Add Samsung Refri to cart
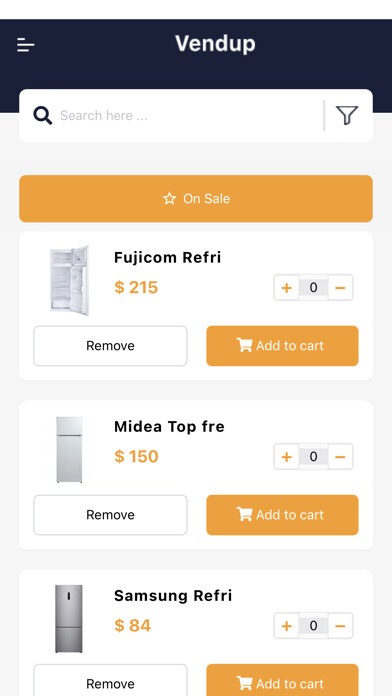This screenshot has width=392, height=696. [282, 680]
